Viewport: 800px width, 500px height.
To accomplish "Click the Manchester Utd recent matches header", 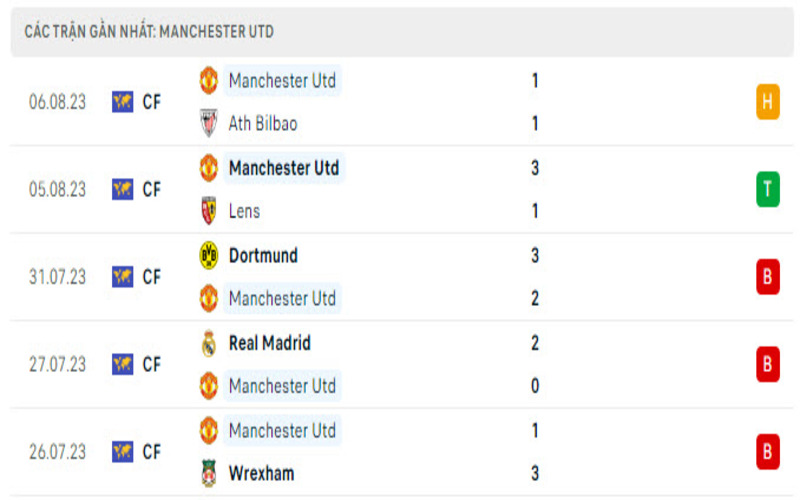I will coord(149,32).
